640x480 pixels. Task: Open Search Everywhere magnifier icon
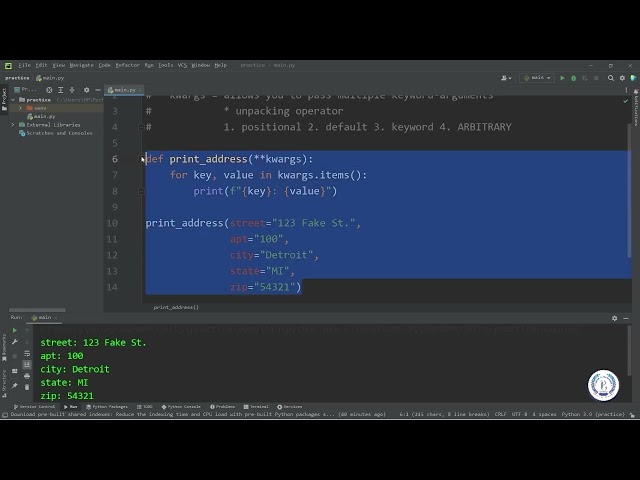[611, 78]
